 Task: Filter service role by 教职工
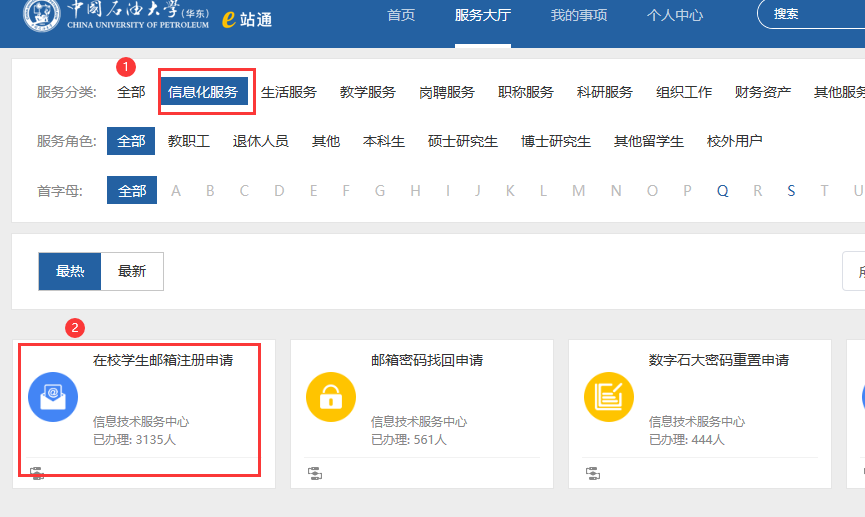pyautogui.click(x=189, y=141)
